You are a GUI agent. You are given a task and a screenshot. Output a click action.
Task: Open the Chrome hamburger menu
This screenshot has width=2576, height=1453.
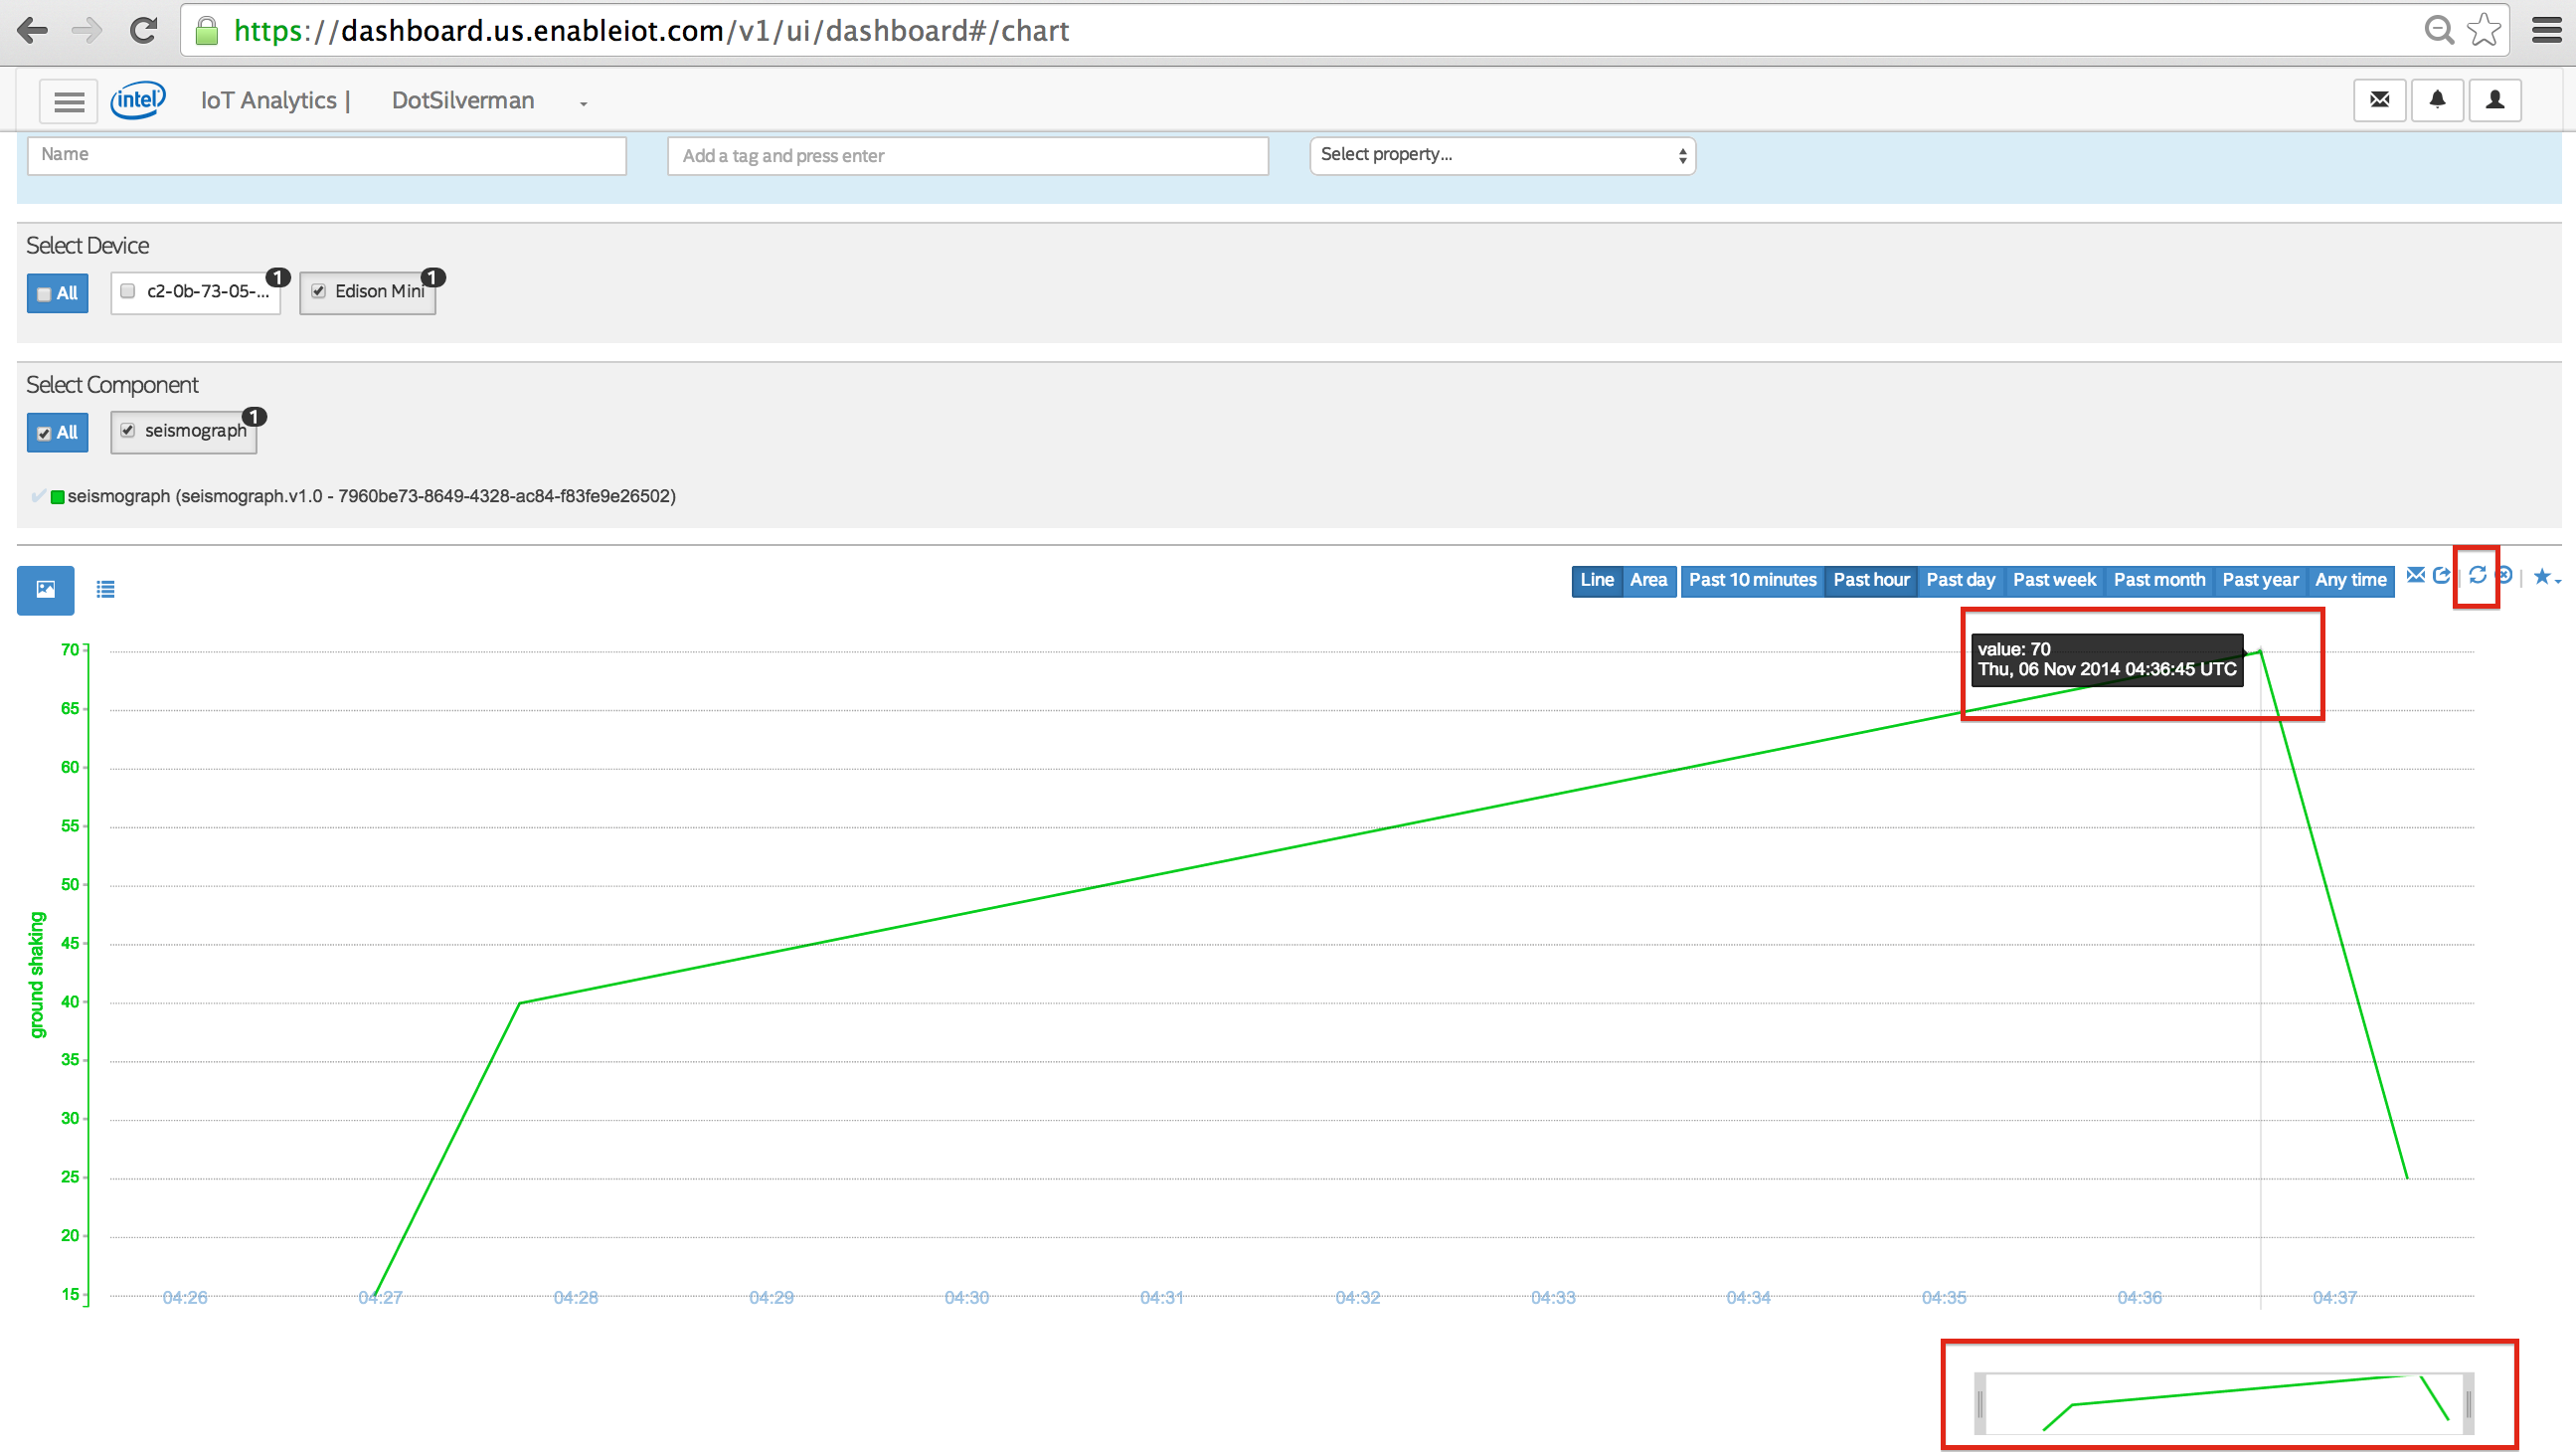(2546, 31)
